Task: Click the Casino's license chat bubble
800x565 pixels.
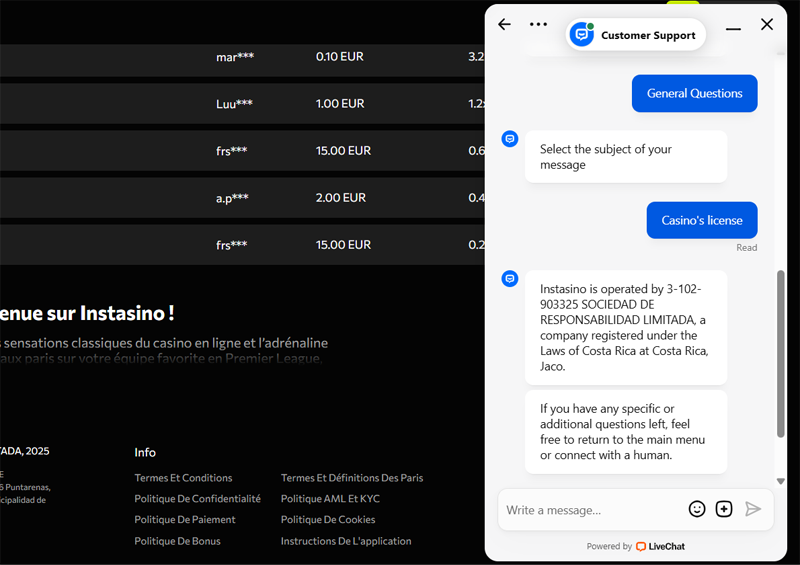Action: (701, 220)
